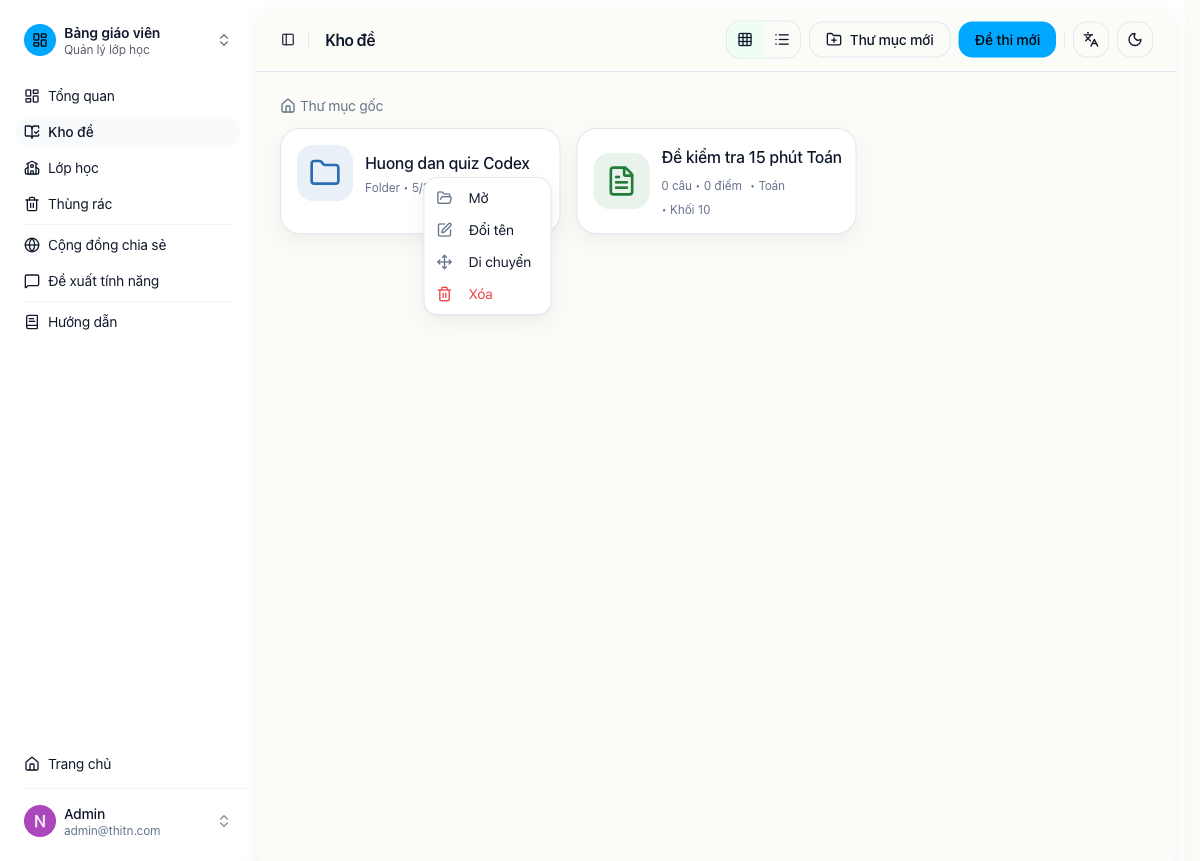The image size is (1200, 861).
Task: Open the language translate selector
Action: tap(1091, 40)
